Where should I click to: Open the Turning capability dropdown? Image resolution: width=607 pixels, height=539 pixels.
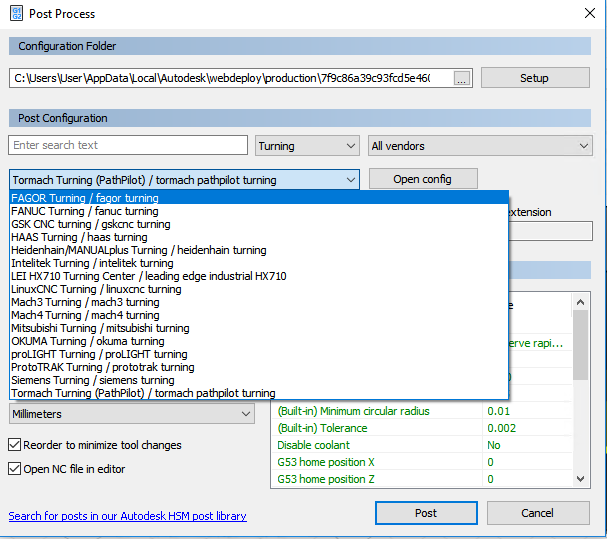[x=307, y=146]
